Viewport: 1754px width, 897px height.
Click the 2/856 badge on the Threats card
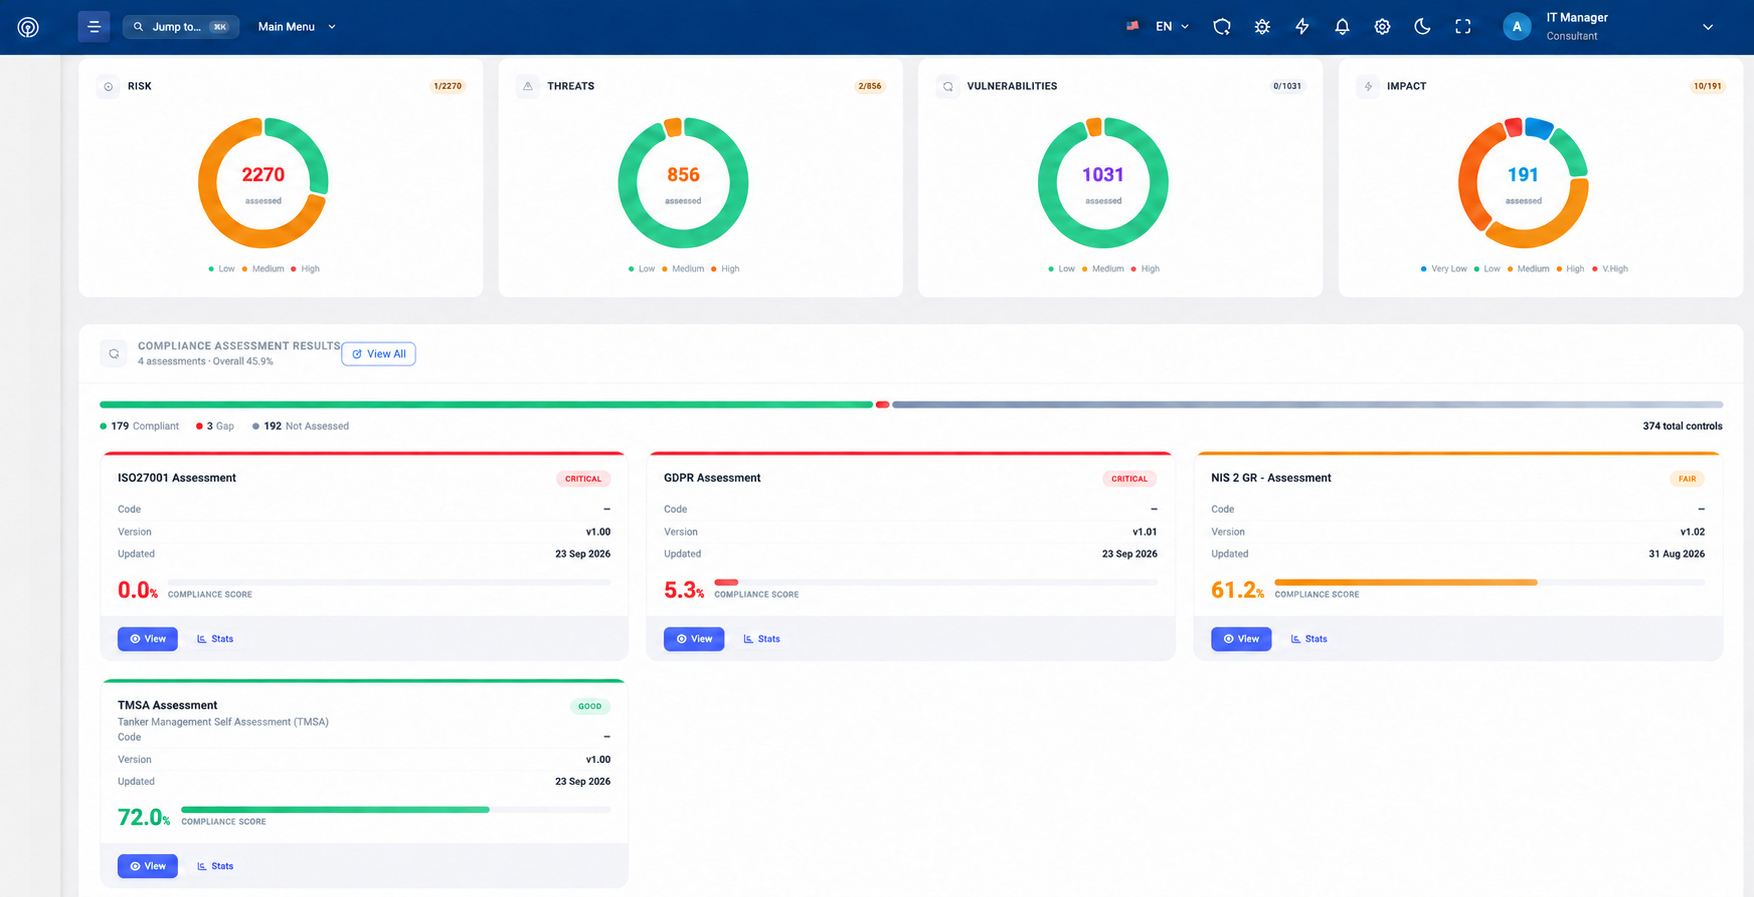pyautogui.click(x=870, y=86)
